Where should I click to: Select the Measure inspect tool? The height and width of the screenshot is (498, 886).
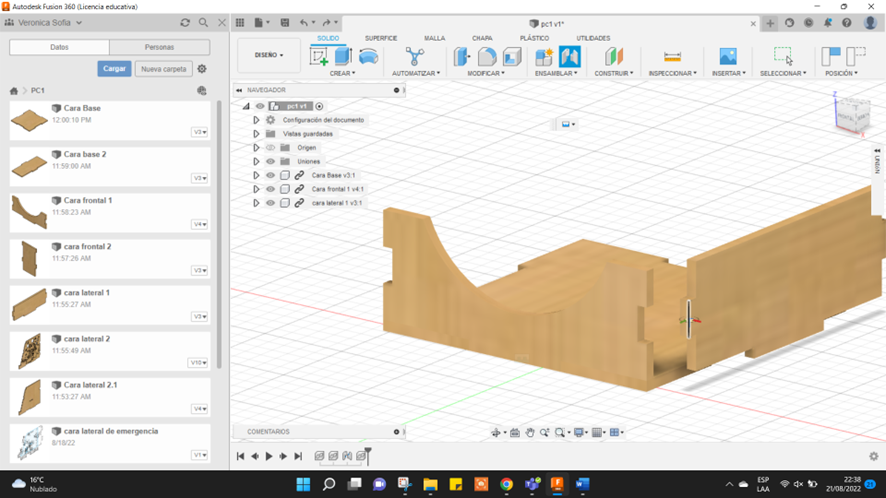click(x=672, y=57)
